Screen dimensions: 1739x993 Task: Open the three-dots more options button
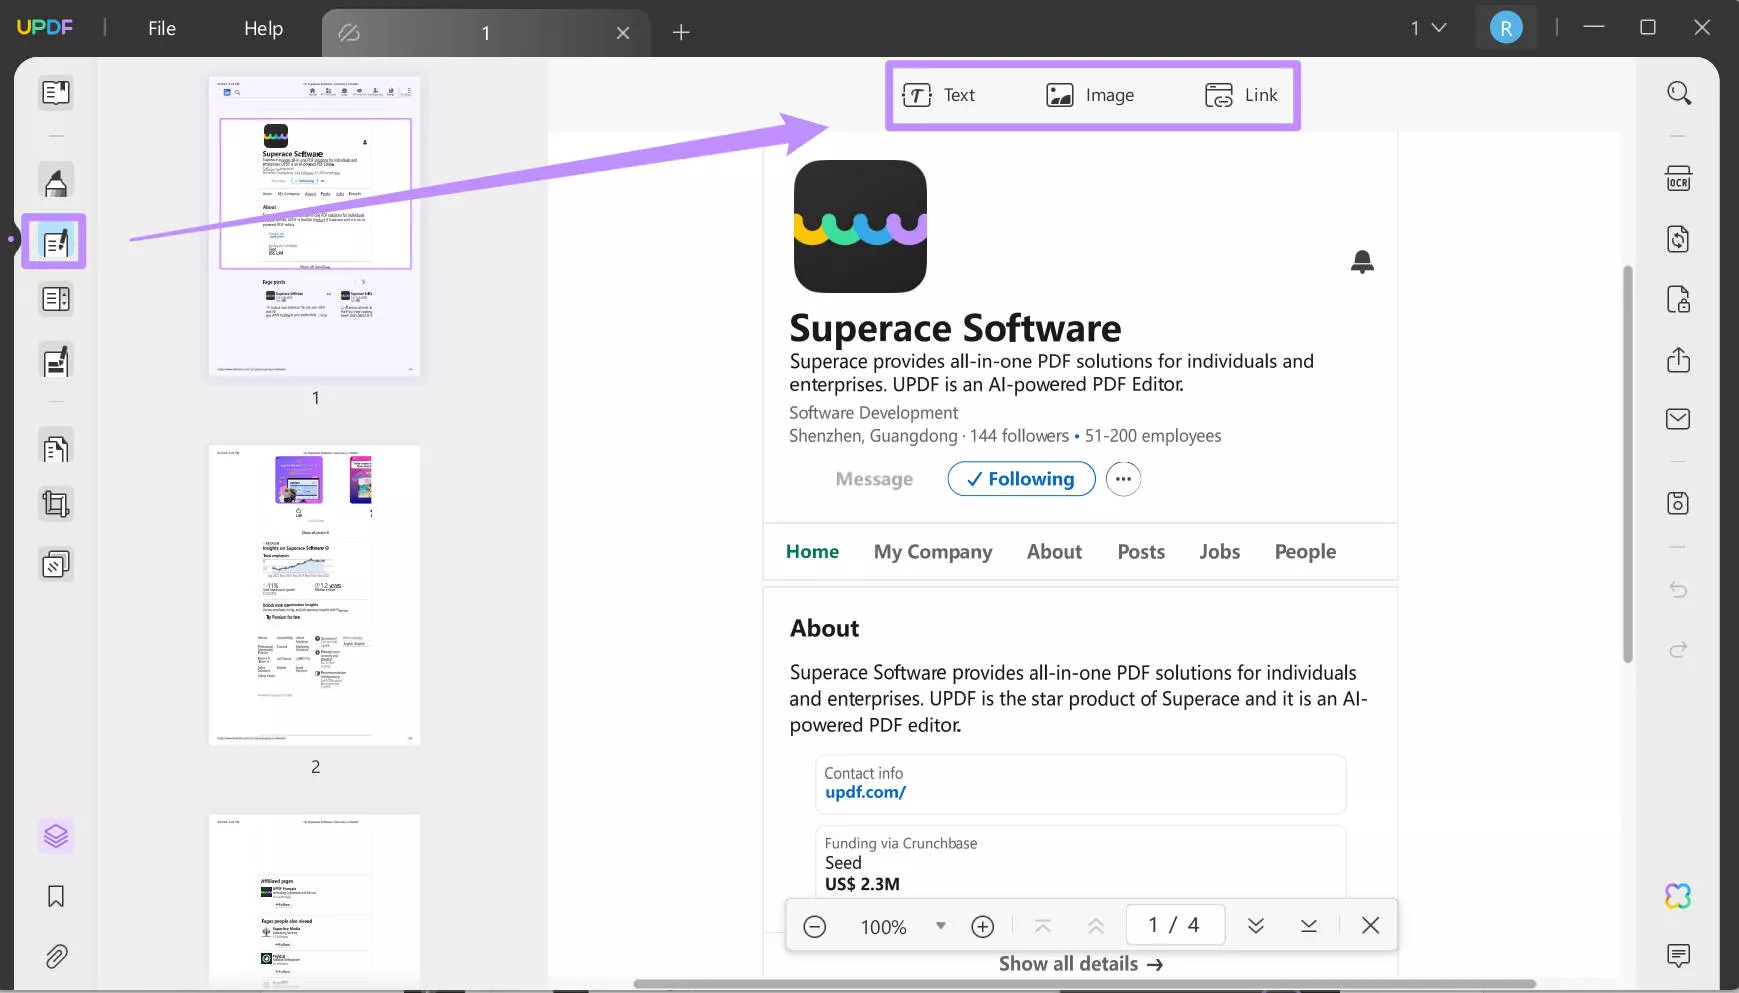point(1123,479)
